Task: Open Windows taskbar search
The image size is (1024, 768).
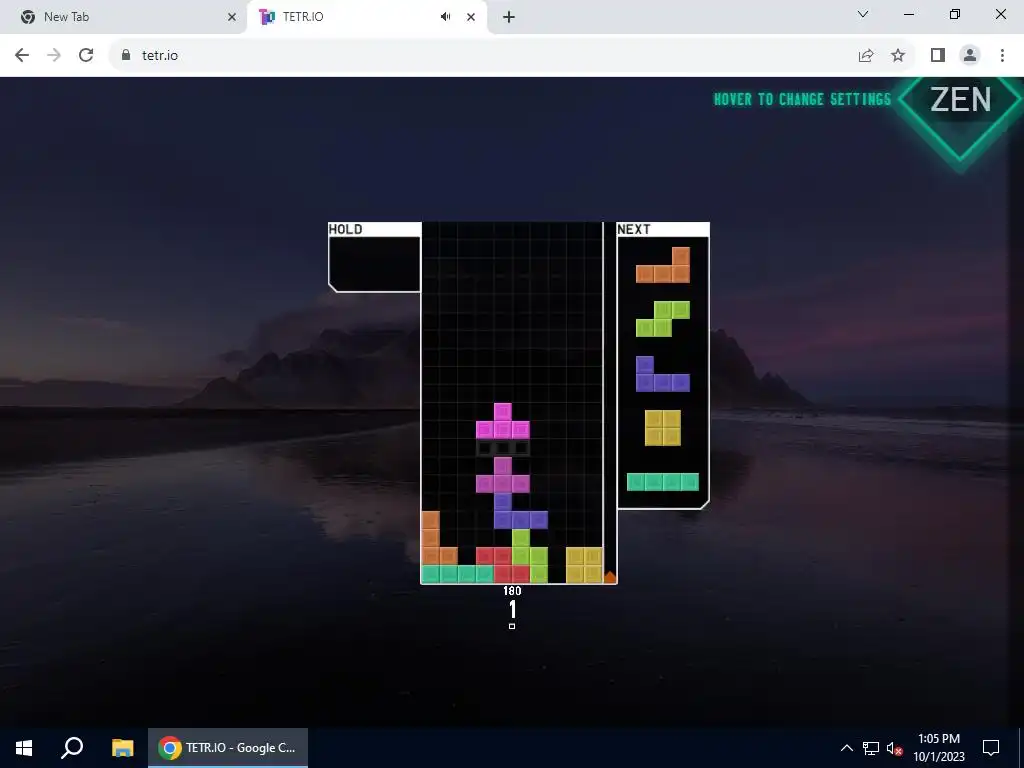Action: coord(72,748)
